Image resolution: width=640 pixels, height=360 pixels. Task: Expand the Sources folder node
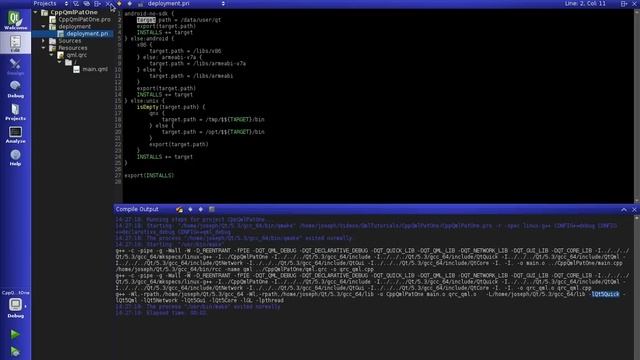pyautogui.click(x=44, y=41)
